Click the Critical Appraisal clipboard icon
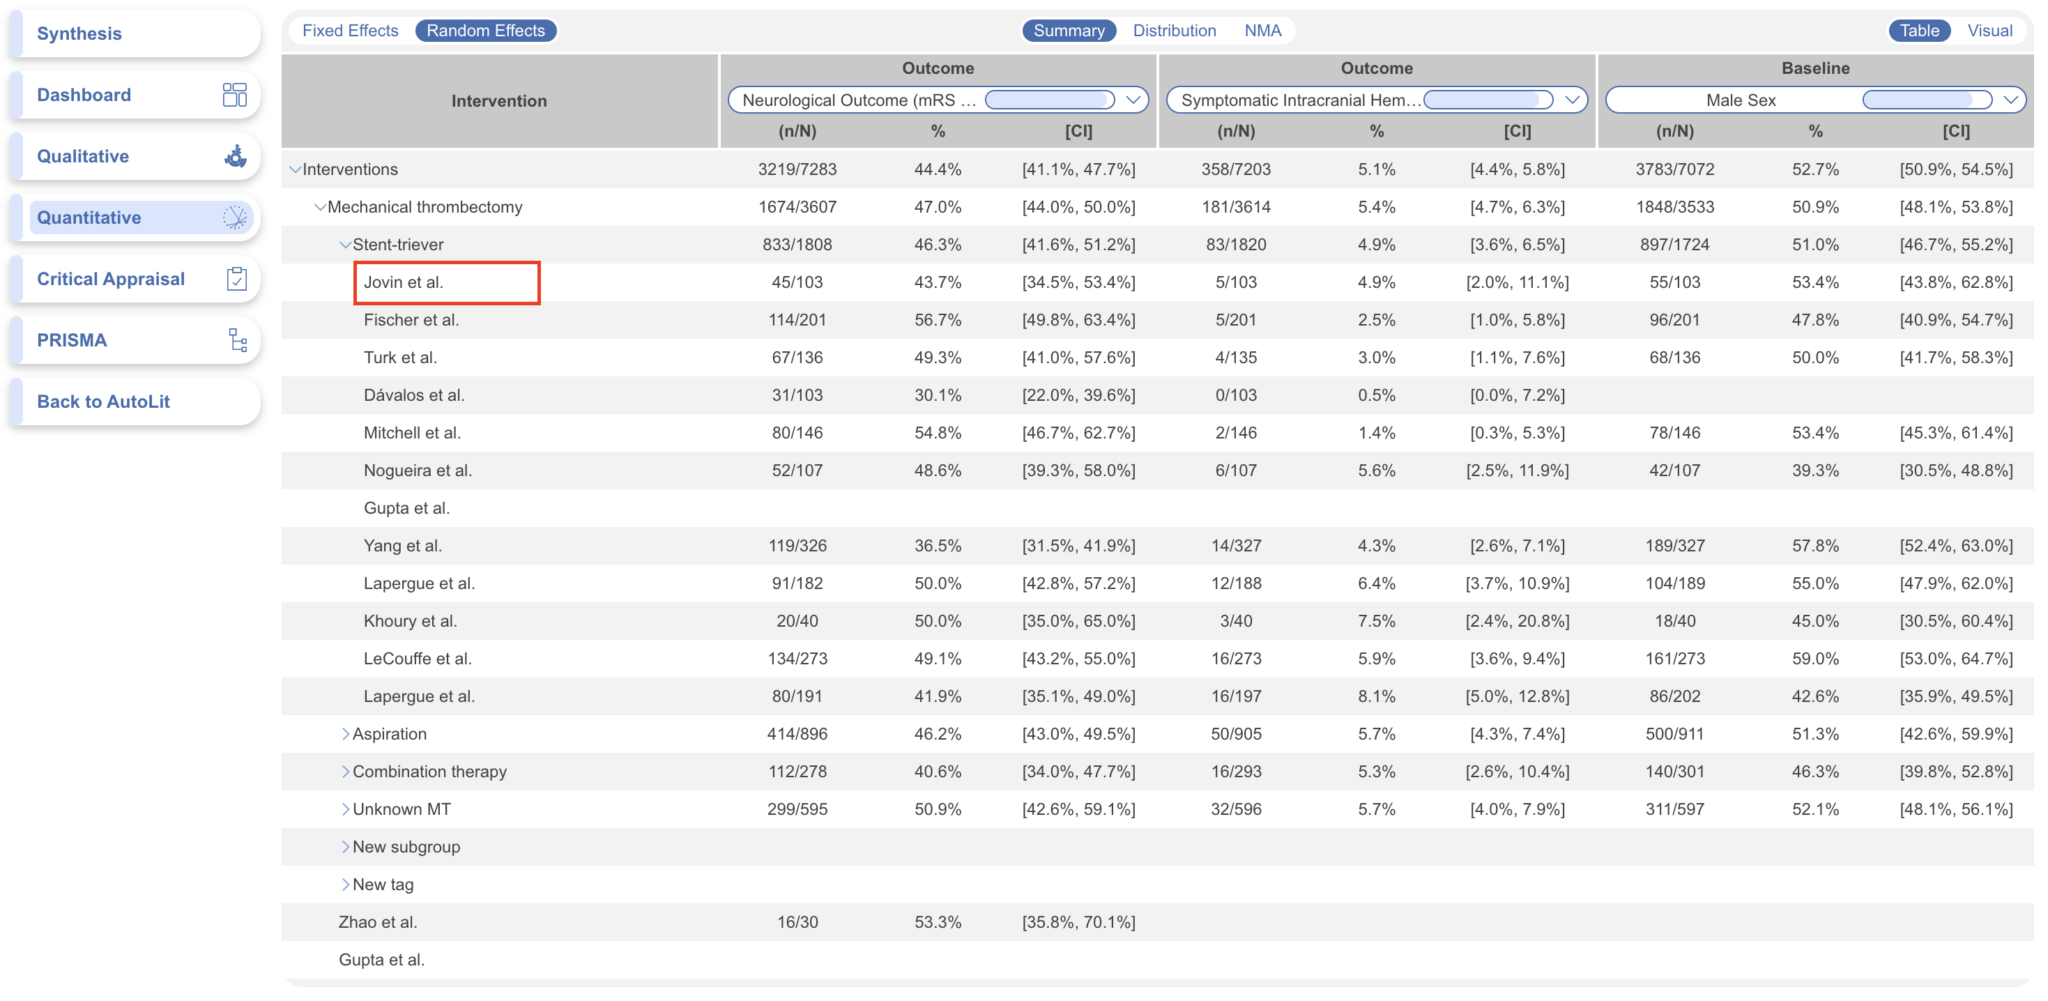 tap(236, 279)
